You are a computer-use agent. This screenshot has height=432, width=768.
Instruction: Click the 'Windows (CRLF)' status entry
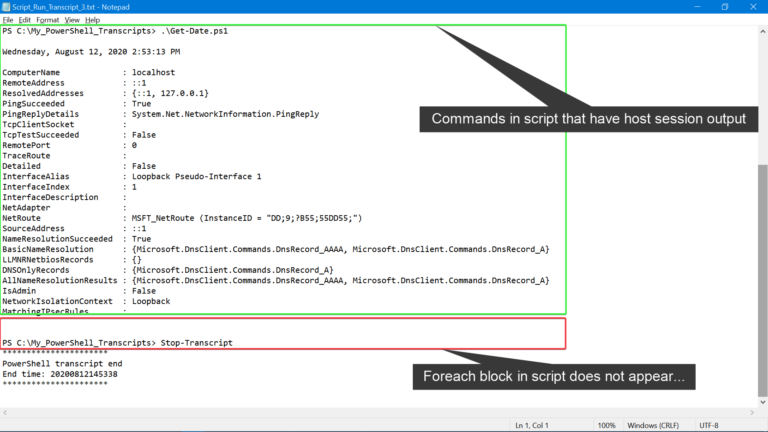(653, 426)
